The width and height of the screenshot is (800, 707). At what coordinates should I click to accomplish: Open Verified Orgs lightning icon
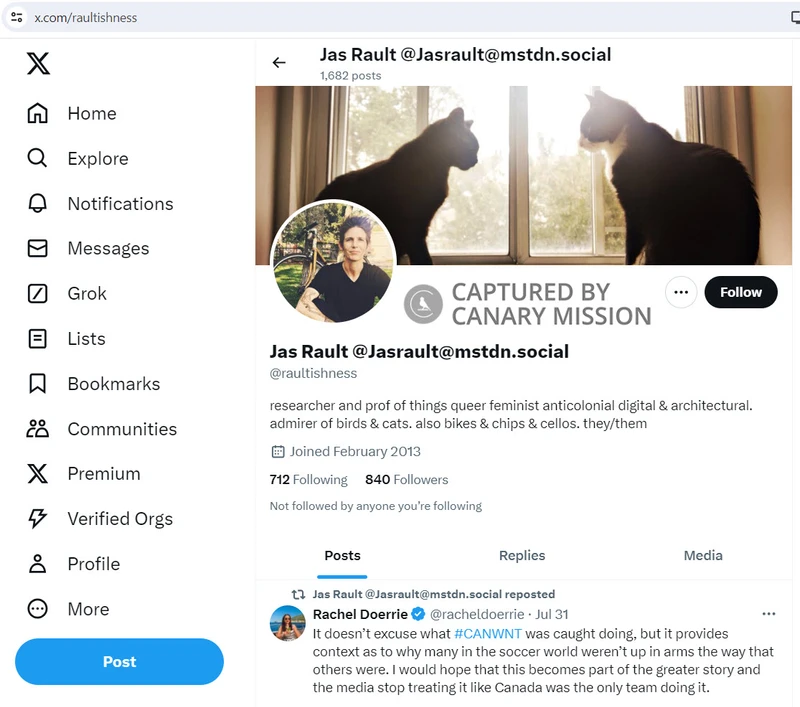[37, 518]
